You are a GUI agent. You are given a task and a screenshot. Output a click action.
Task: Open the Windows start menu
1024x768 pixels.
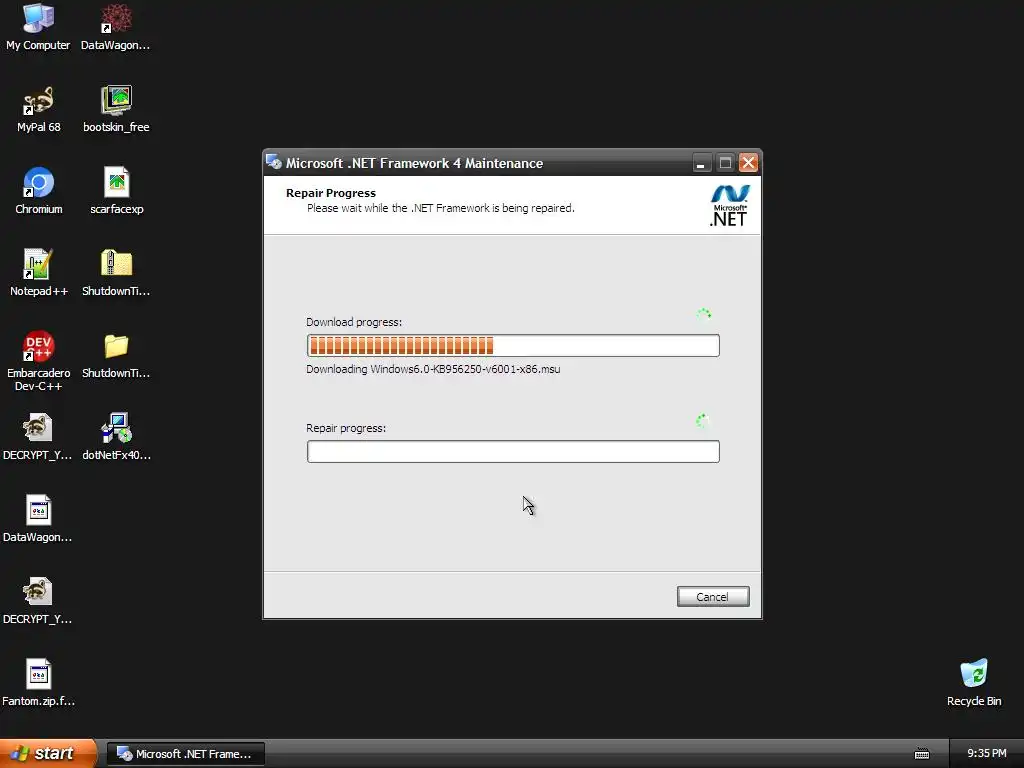pos(48,753)
